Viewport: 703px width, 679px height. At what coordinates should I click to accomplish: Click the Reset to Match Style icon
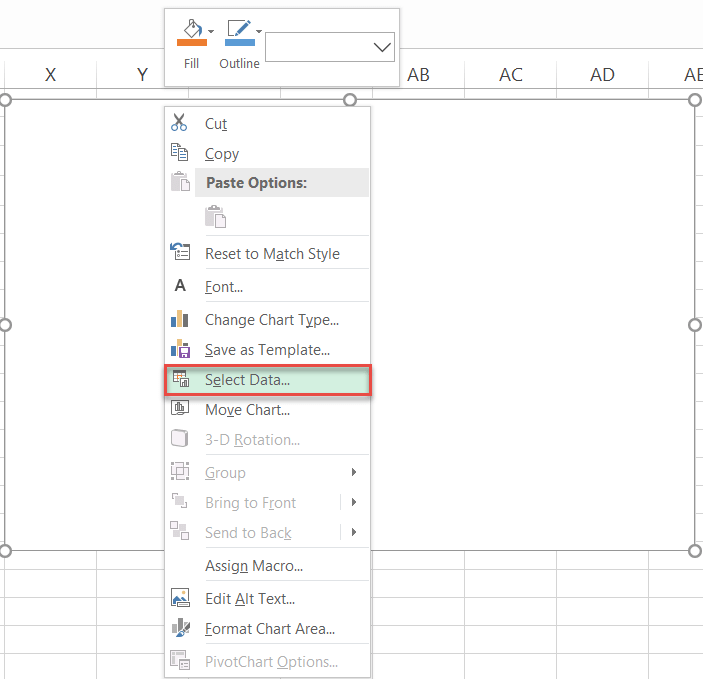(180, 252)
